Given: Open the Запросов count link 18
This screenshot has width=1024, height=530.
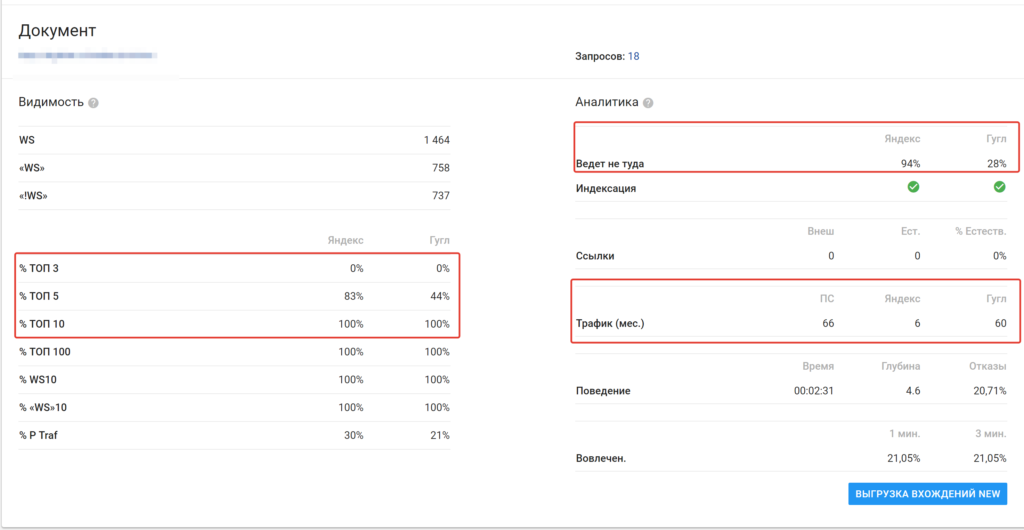Looking at the screenshot, I should pos(633,57).
